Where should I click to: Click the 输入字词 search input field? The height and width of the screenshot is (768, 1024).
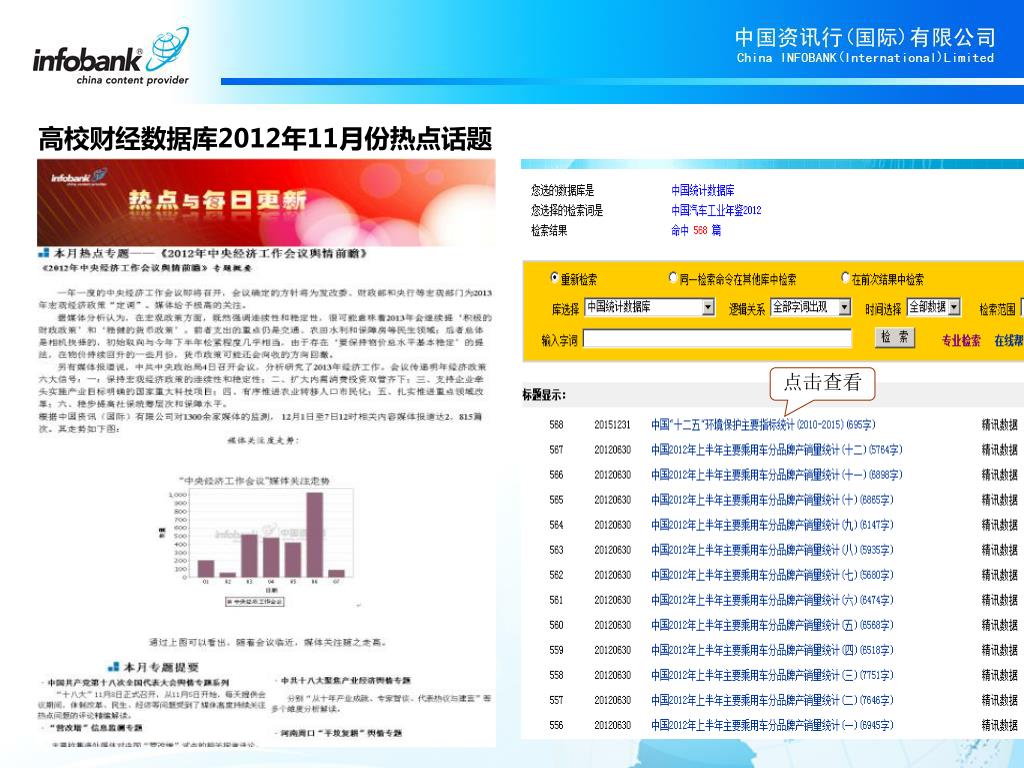[717, 339]
